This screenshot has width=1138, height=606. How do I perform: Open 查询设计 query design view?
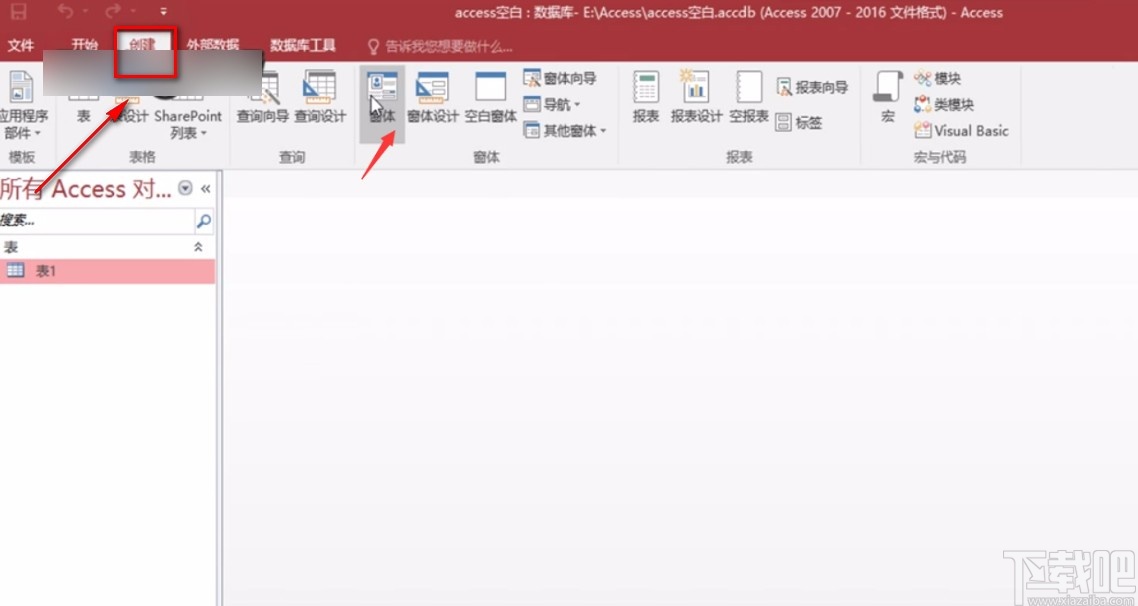(x=319, y=97)
